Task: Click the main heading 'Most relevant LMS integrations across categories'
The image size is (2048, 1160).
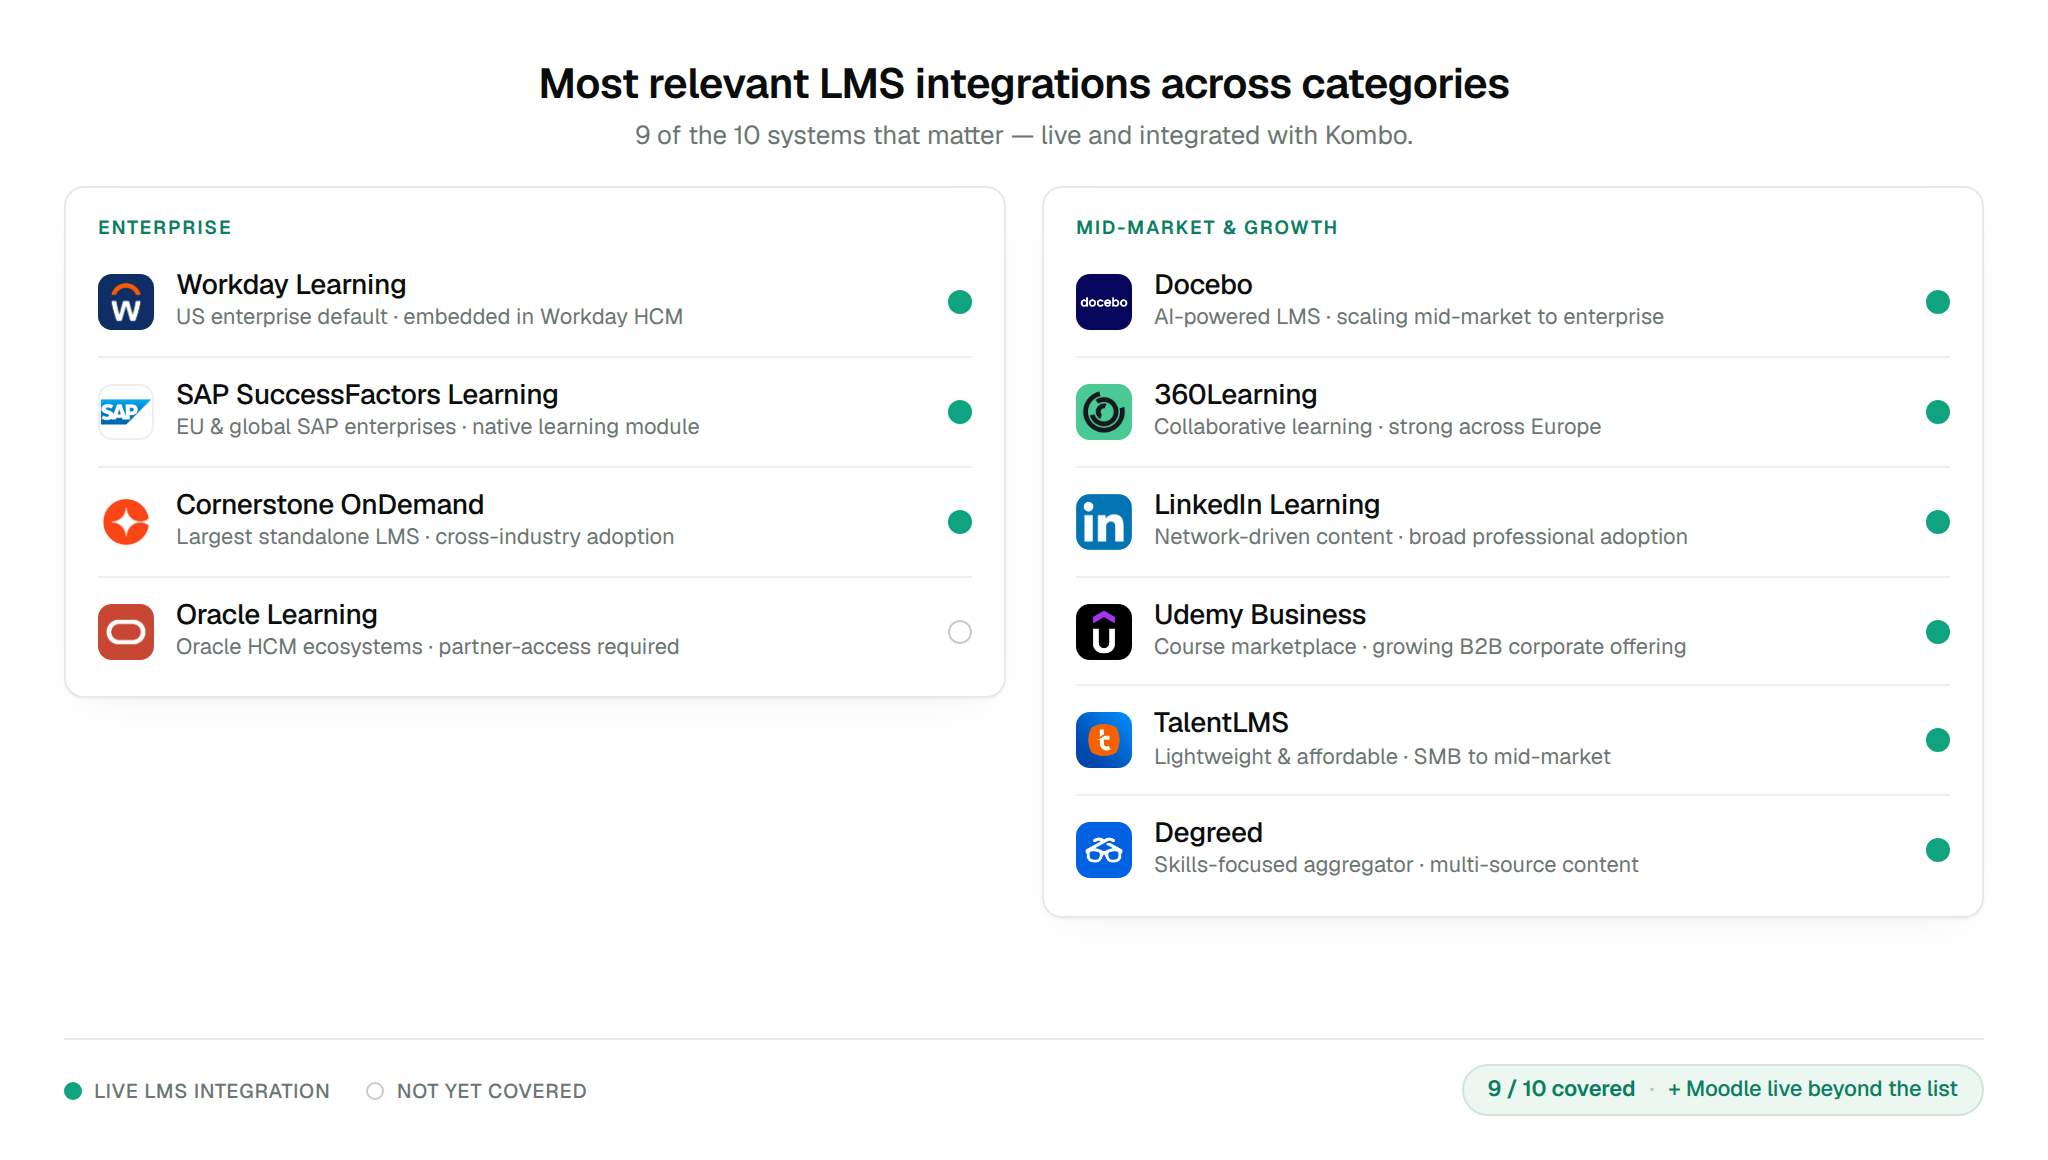Action: coord(1024,84)
